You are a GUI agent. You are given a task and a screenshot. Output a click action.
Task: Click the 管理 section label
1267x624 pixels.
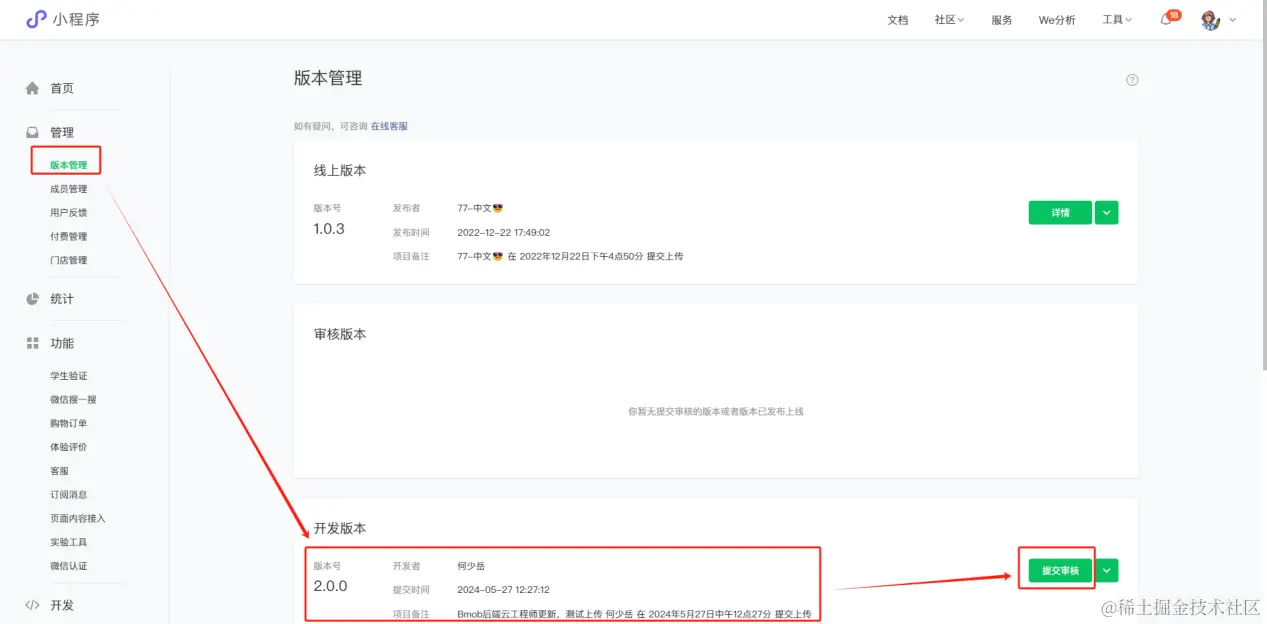(62, 132)
